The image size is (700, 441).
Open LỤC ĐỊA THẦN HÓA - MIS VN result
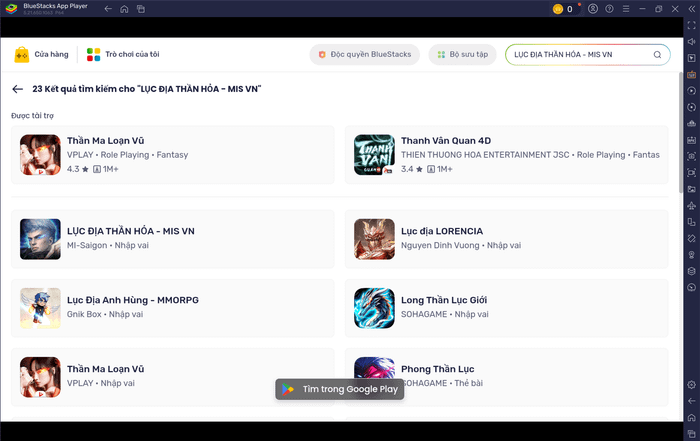pyautogui.click(x=172, y=239)
